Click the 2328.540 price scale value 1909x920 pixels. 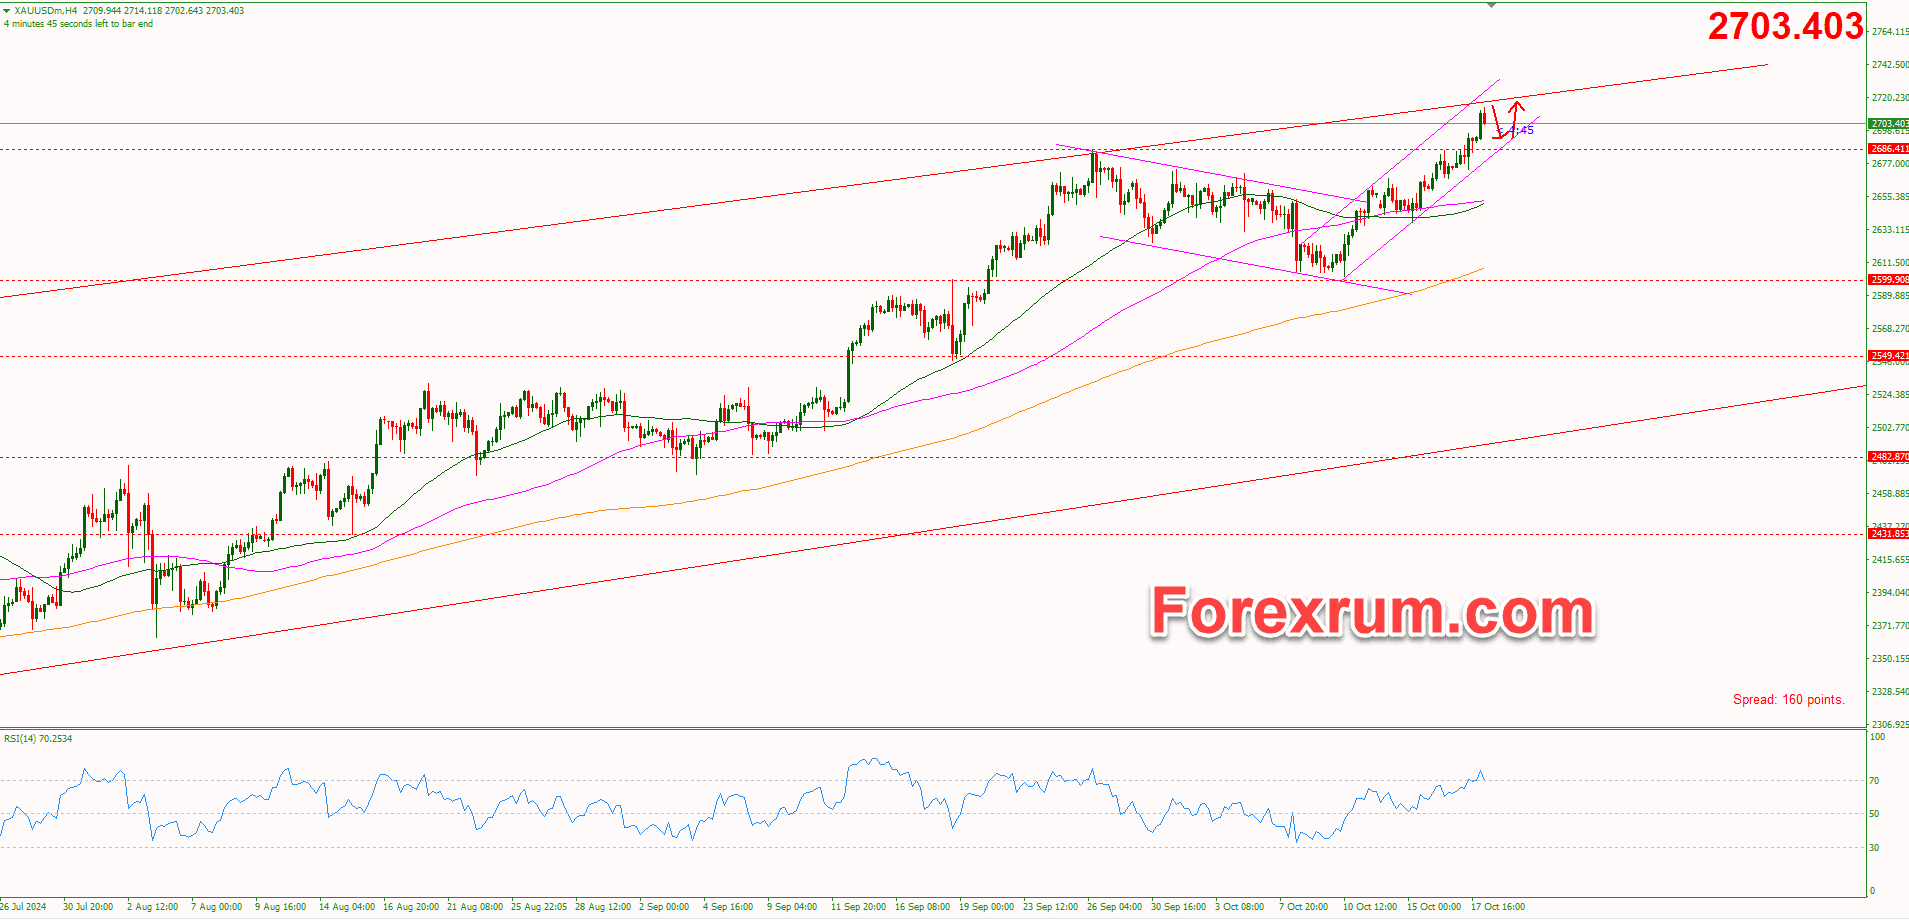[1890, 692]
